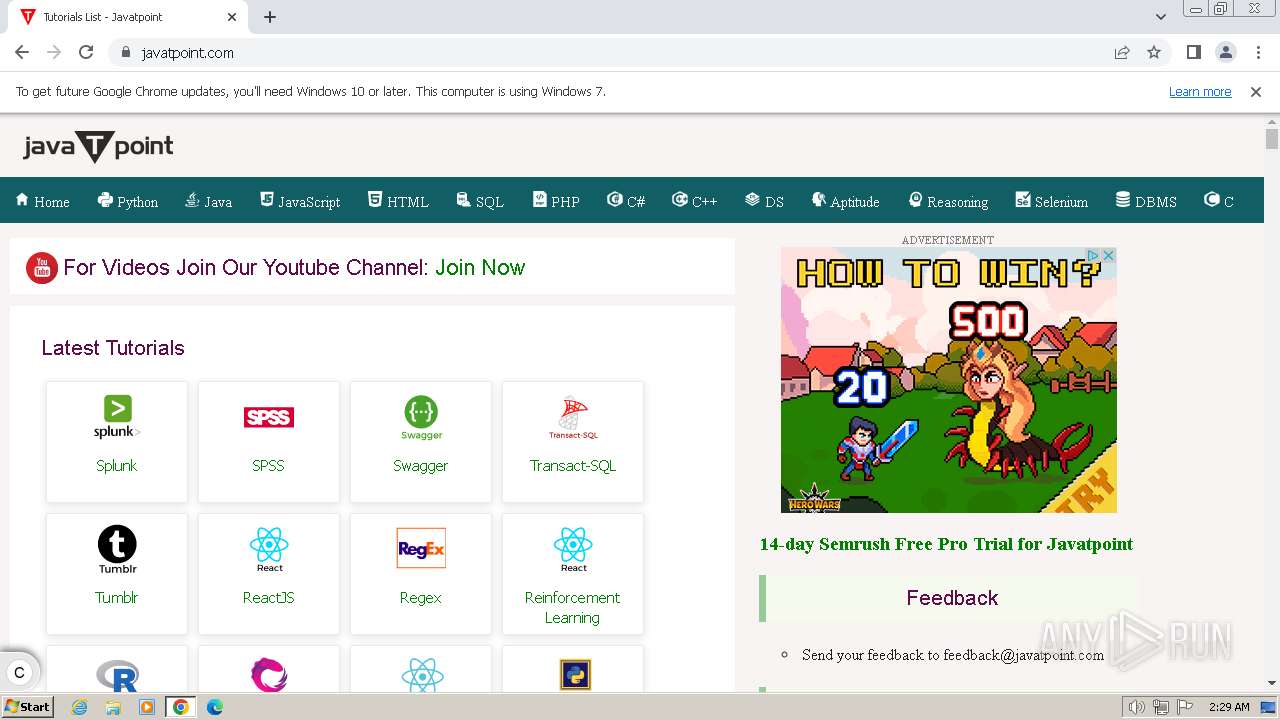The height and width of the screenshot is (720, 1280).
Task: Close the Tutorials List tab
Action: coord(232,17)
